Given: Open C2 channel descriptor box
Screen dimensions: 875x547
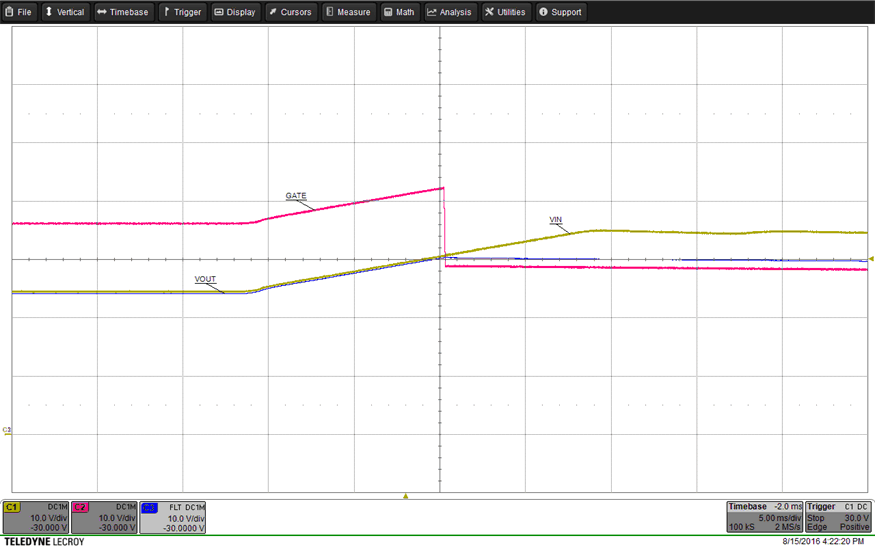Looking at the screenshot, I should point(104,517).
